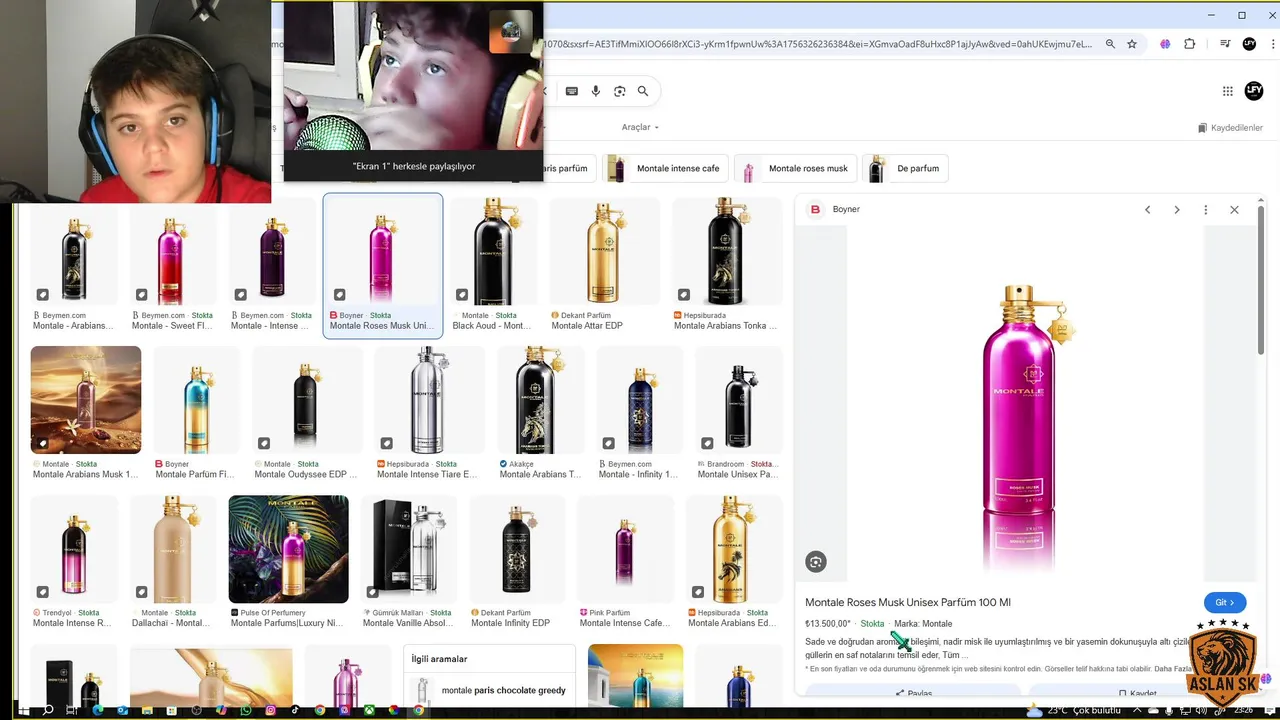Open the on-screen keyboard in Google search box
1280x720 pixels.
(x=572, y=91)
